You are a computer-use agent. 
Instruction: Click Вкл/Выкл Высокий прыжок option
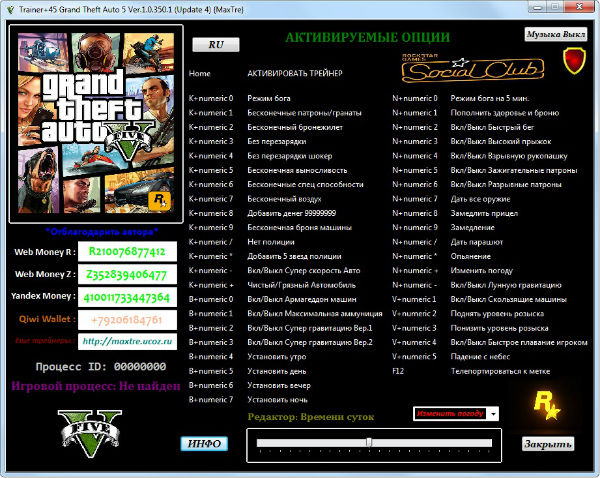(x=501, y=142)
